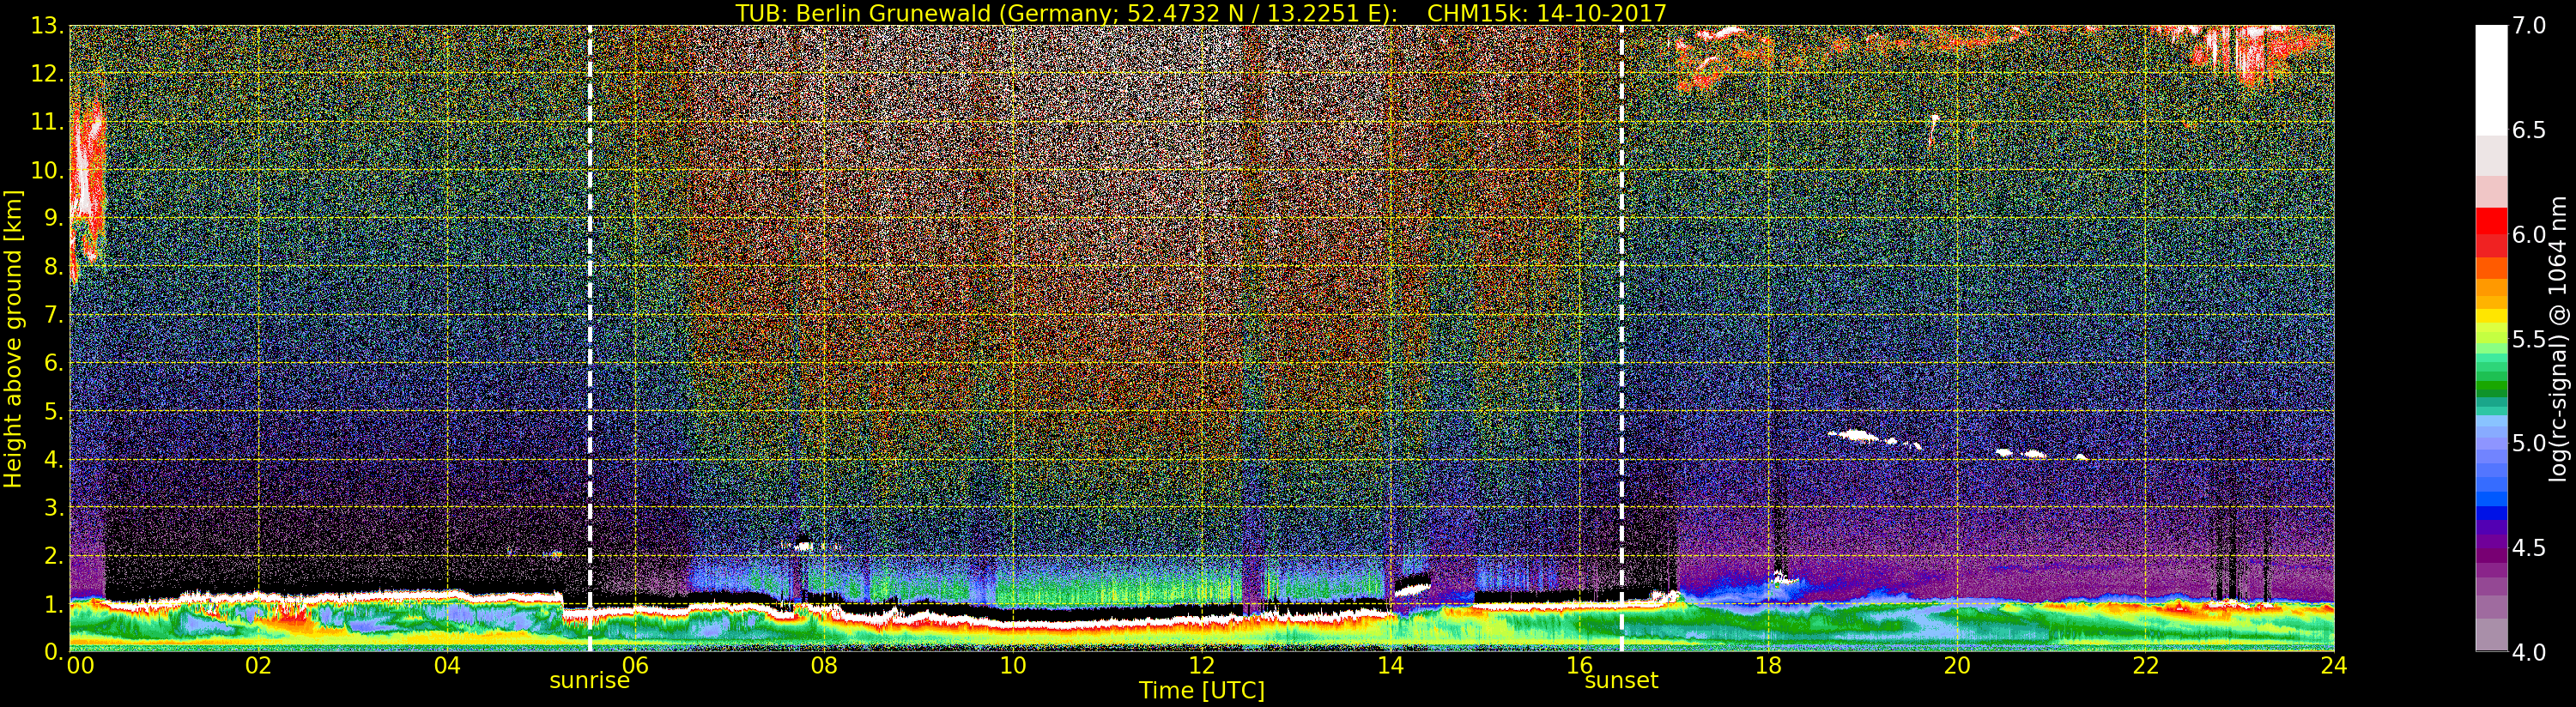Click time axis tick '12'
2576x707 pixels.
(1202, 665)
